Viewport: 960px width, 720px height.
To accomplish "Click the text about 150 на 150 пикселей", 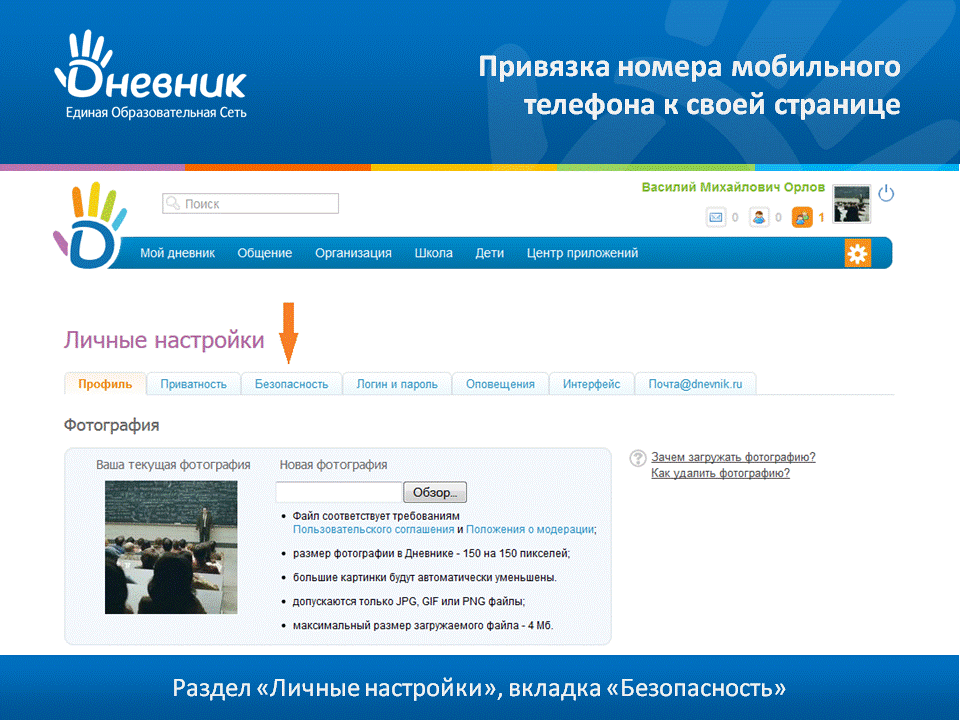I will click(x=431, y=553).
